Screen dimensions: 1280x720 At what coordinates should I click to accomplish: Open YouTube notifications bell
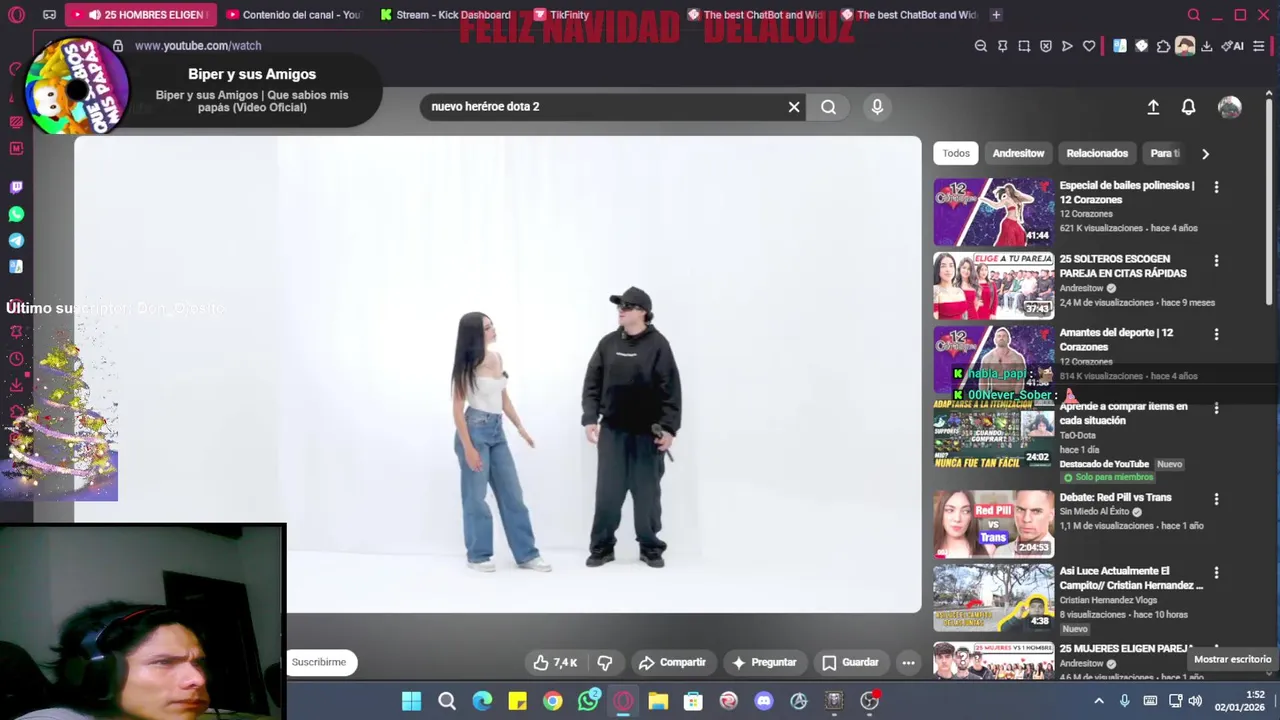pyautogui.click(x=1188, y=107)
